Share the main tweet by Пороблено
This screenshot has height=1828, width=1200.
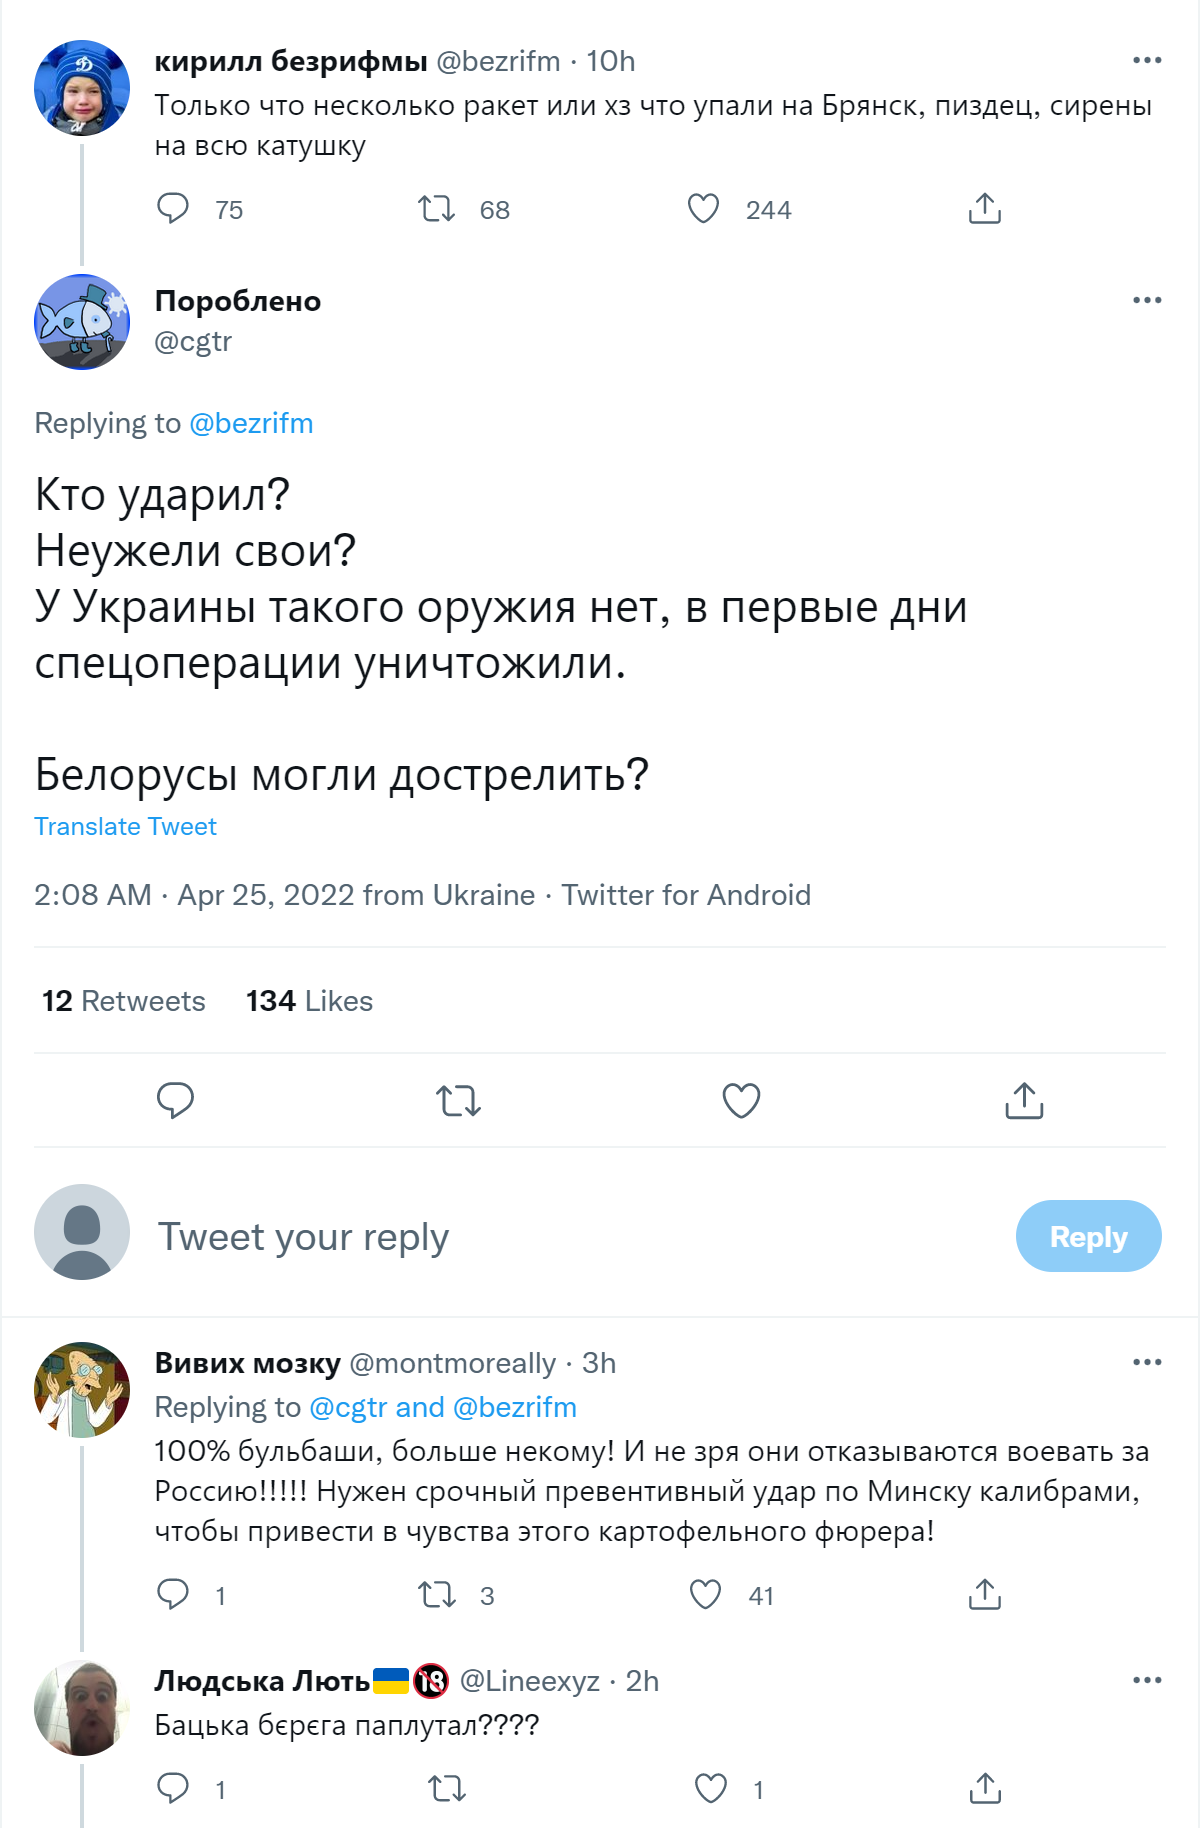tap(1024, 1100)
